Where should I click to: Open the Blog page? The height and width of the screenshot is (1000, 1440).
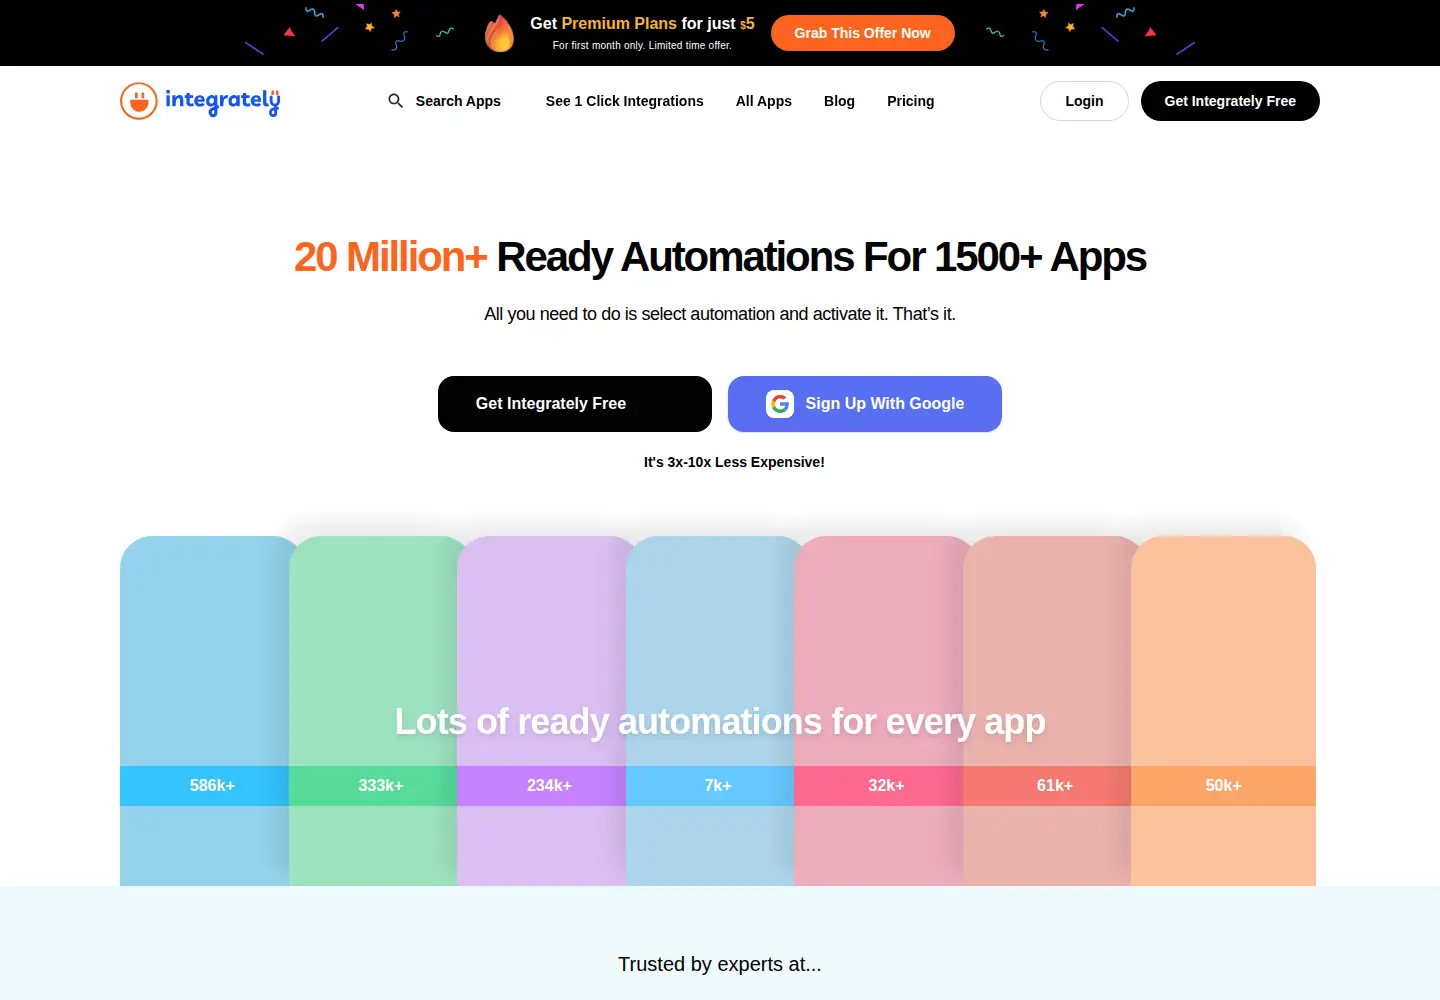pyautogui.click(x=839, y=101)
